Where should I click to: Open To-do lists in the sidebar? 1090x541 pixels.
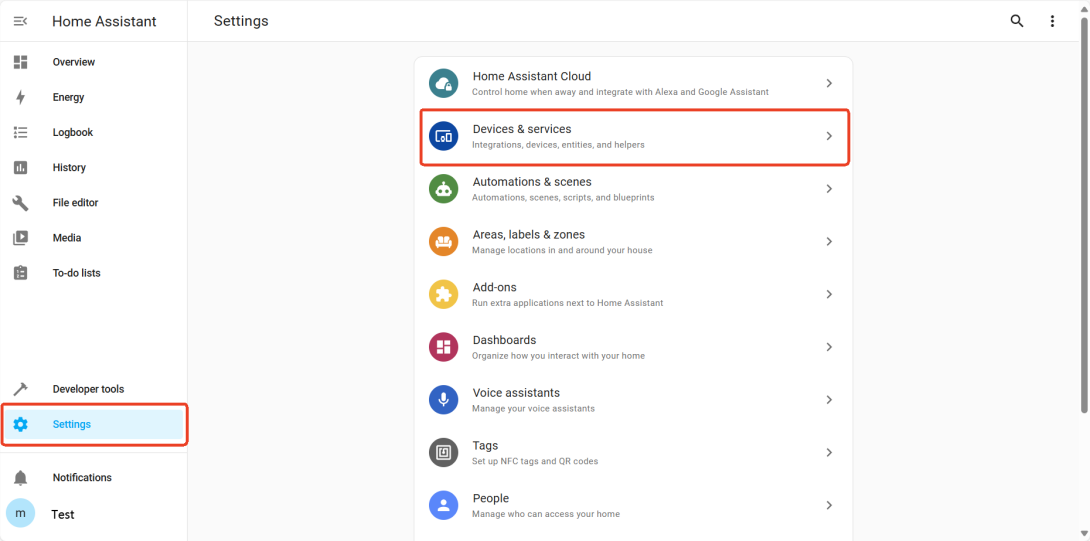coord(94,273)
